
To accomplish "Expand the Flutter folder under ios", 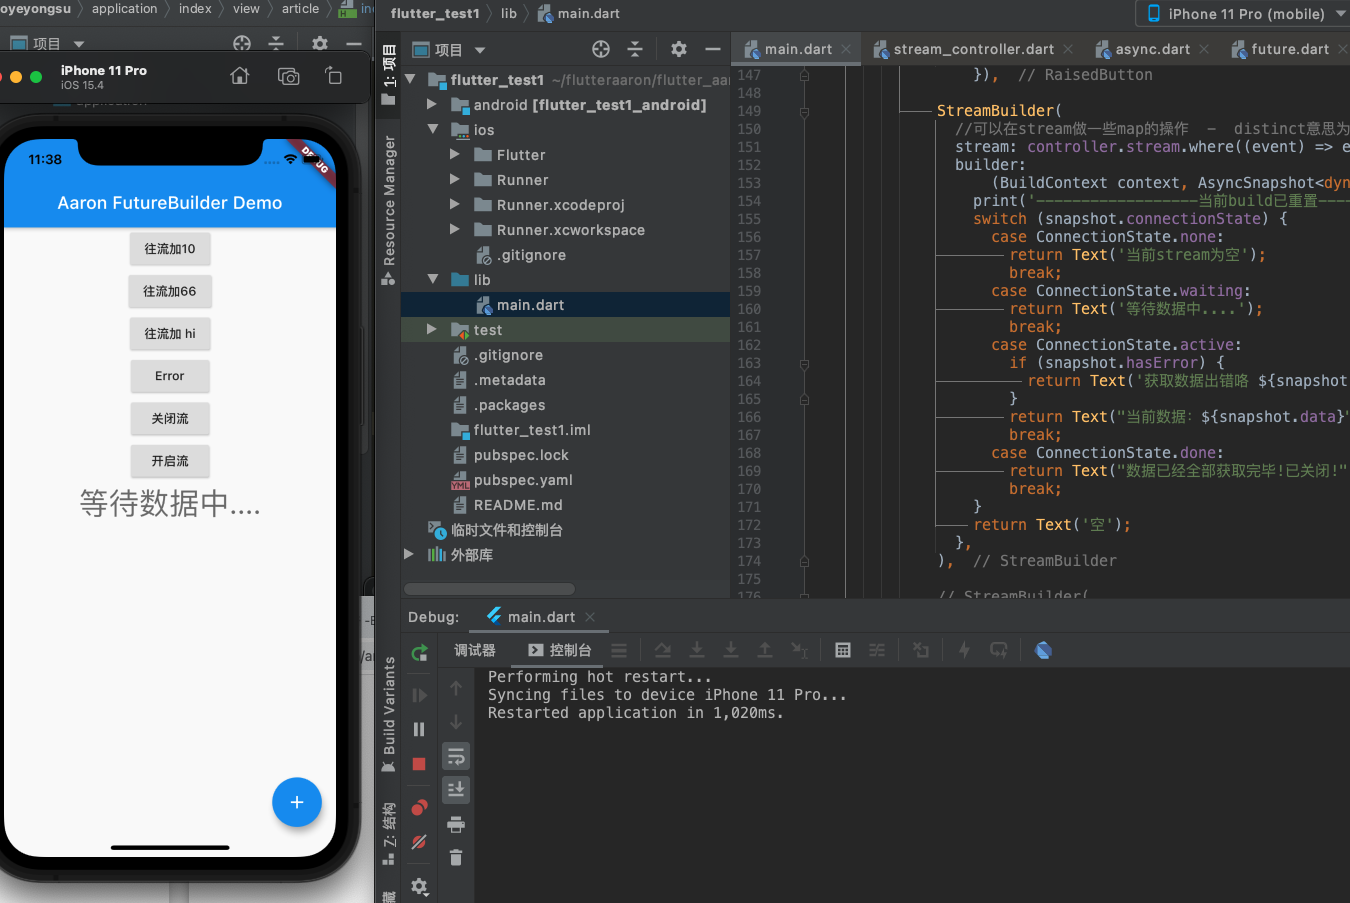I will click(455, 154).
